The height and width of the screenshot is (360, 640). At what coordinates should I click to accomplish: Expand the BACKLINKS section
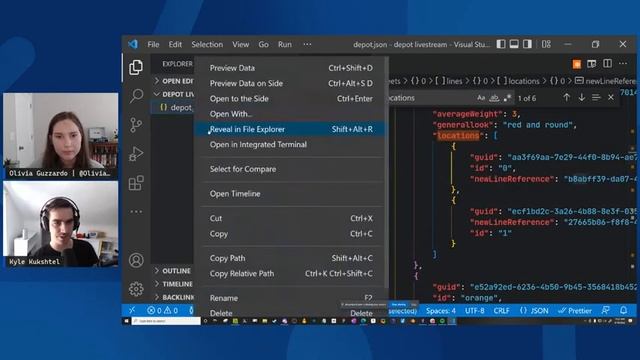tap(173, 297)
